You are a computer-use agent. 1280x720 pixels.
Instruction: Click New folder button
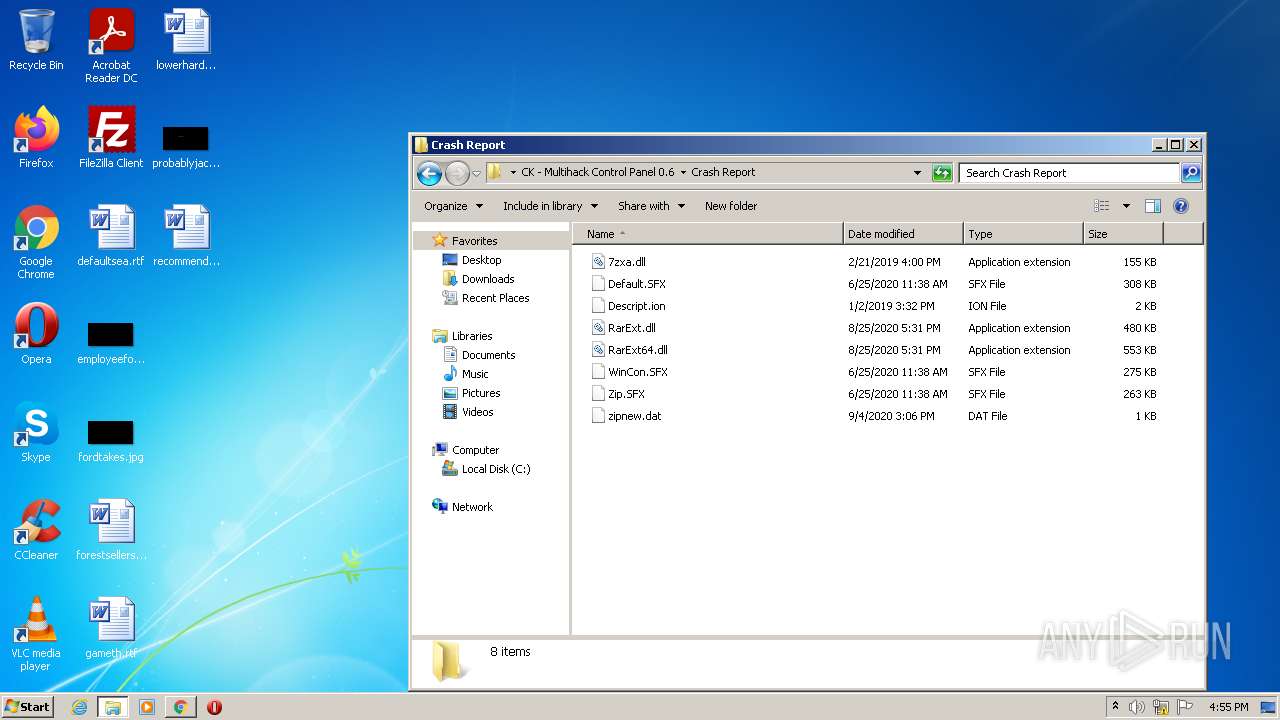pyautogui.click(x=731, y=206)
